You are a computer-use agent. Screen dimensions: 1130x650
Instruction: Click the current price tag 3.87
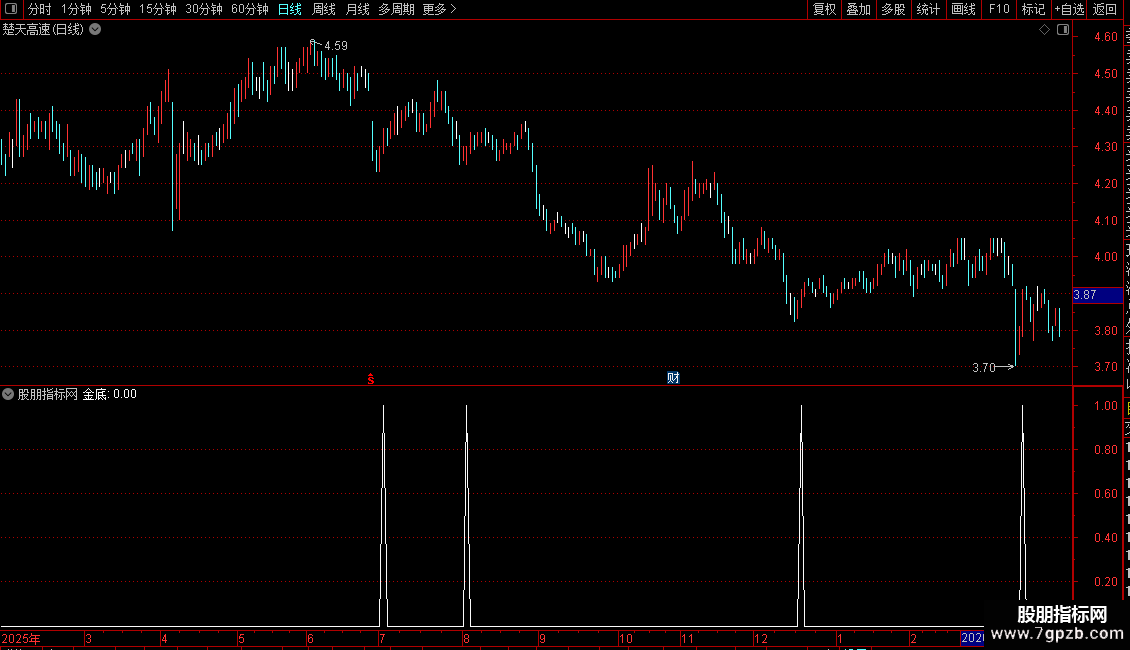click(x=1097, y=295)
